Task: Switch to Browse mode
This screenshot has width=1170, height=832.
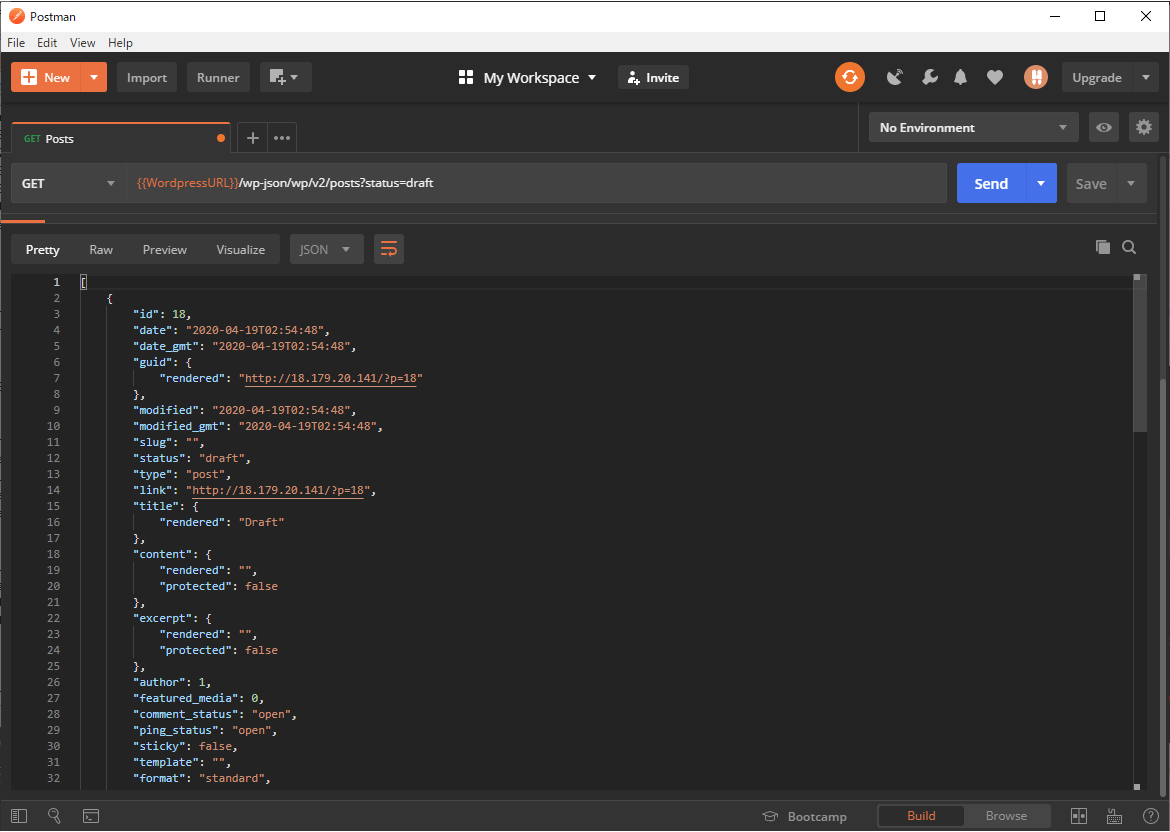Action: [x=1006, y=816]
